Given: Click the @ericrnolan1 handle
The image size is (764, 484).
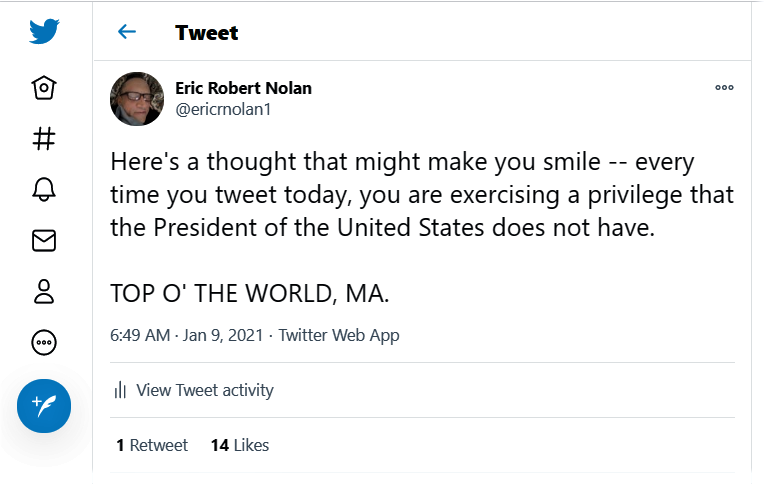Looking at the screenshot, I should [x=223, y=110].
